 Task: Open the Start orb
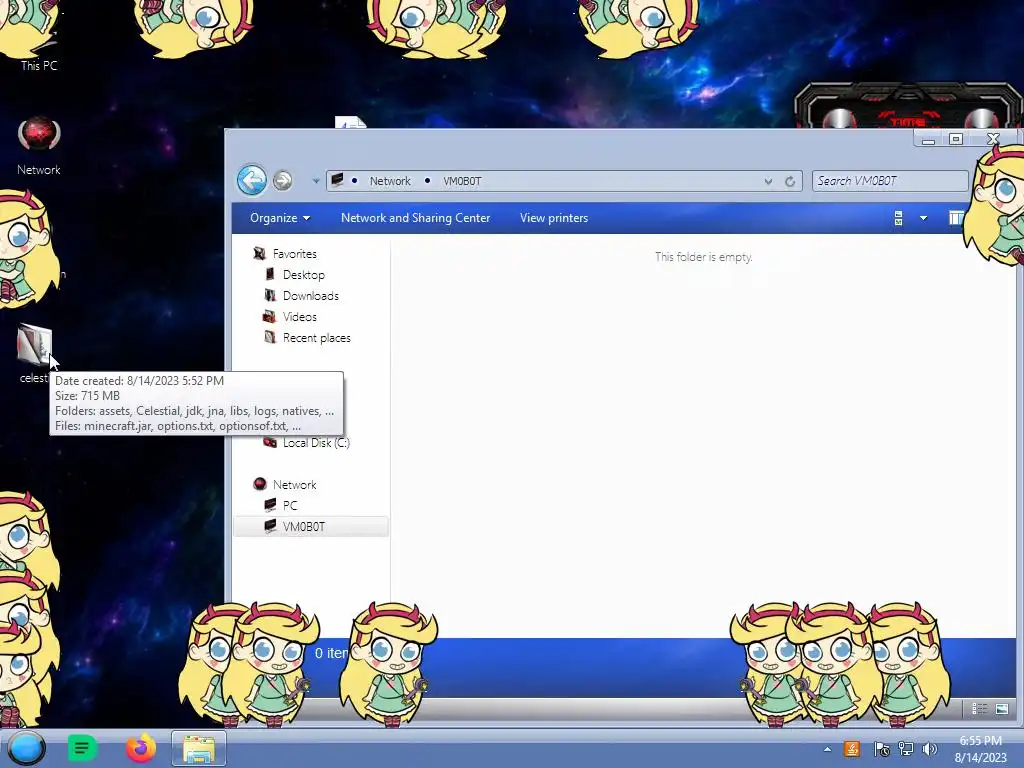[27, 748]
